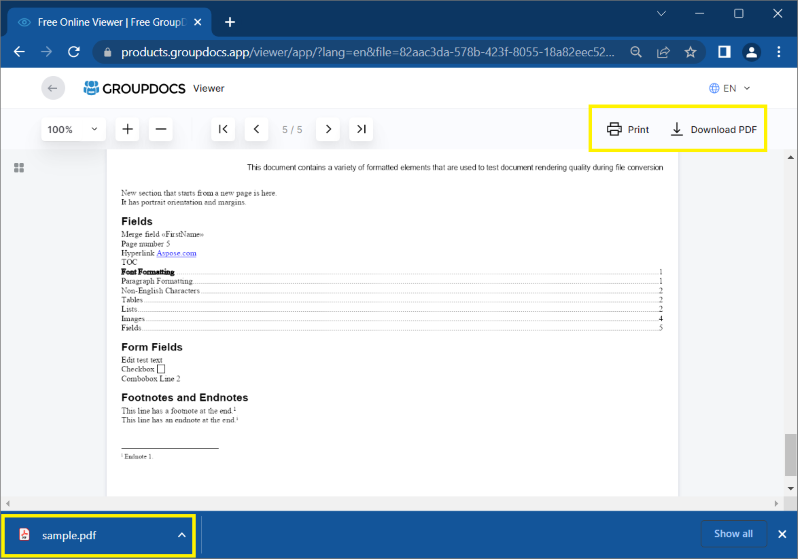Tick the Checkbox form field

(x=161, y=369)
